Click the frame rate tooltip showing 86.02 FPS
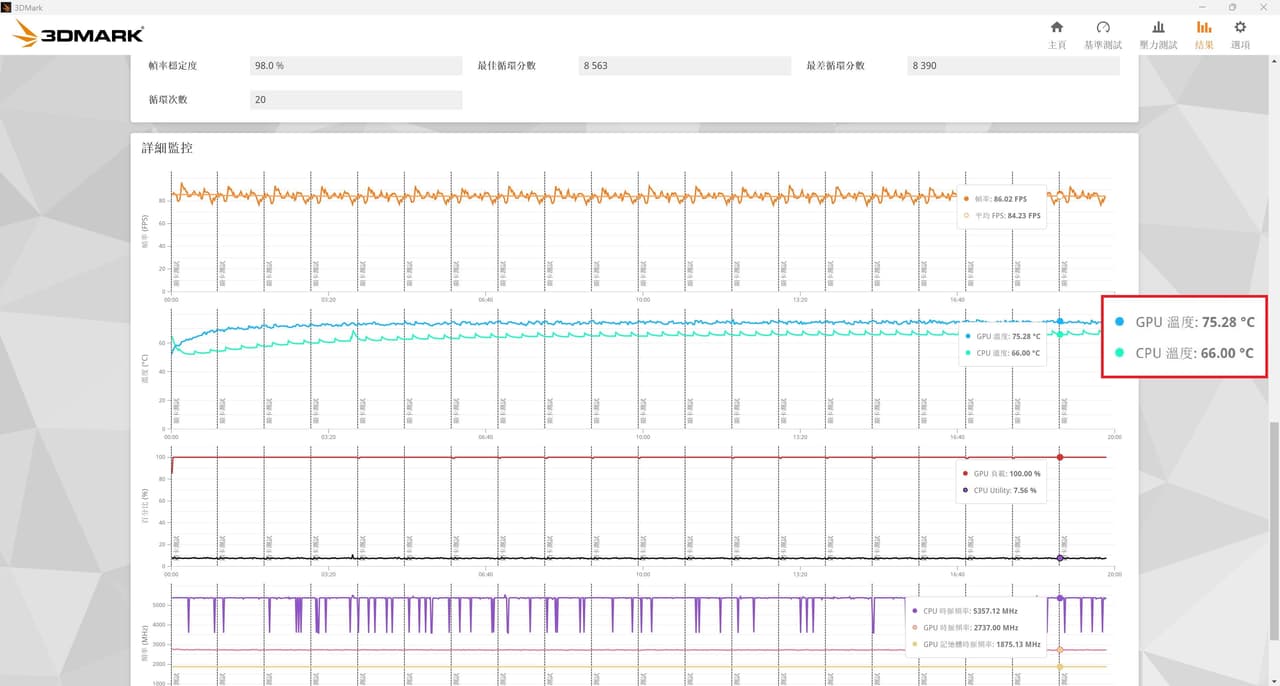Screen dimensions: 1280x686 click(x=1002, y=207)
